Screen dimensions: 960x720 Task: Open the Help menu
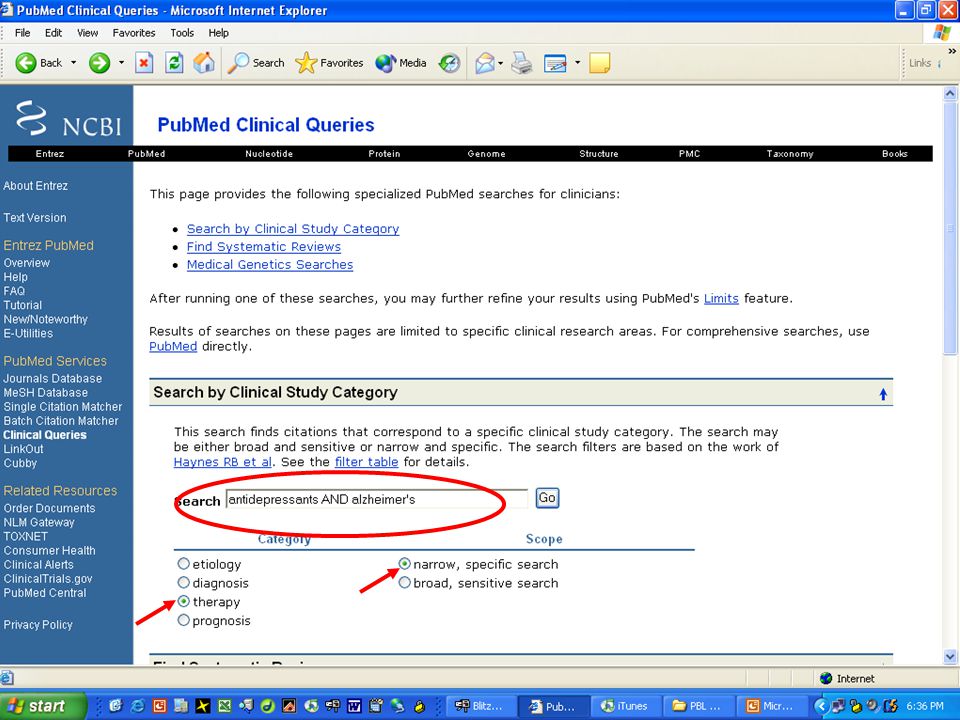point(219,32)
